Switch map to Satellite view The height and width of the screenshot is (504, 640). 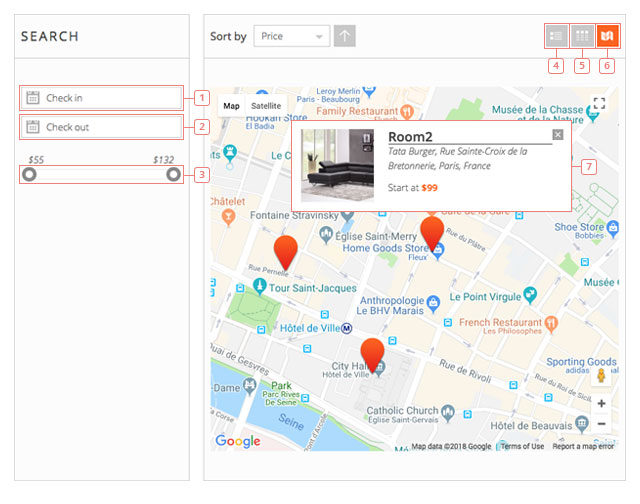tap(266, 106)
